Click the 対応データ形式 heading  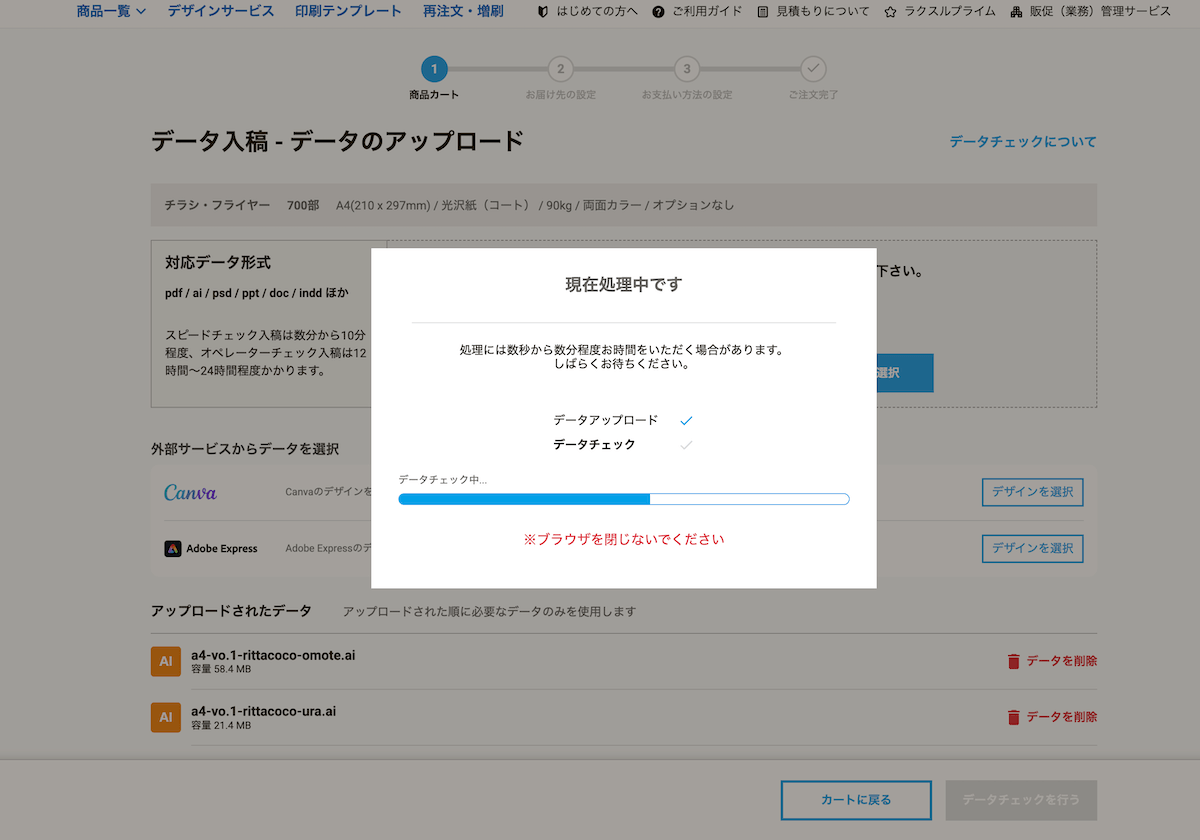pyautogui.click(x=218, y=263)
